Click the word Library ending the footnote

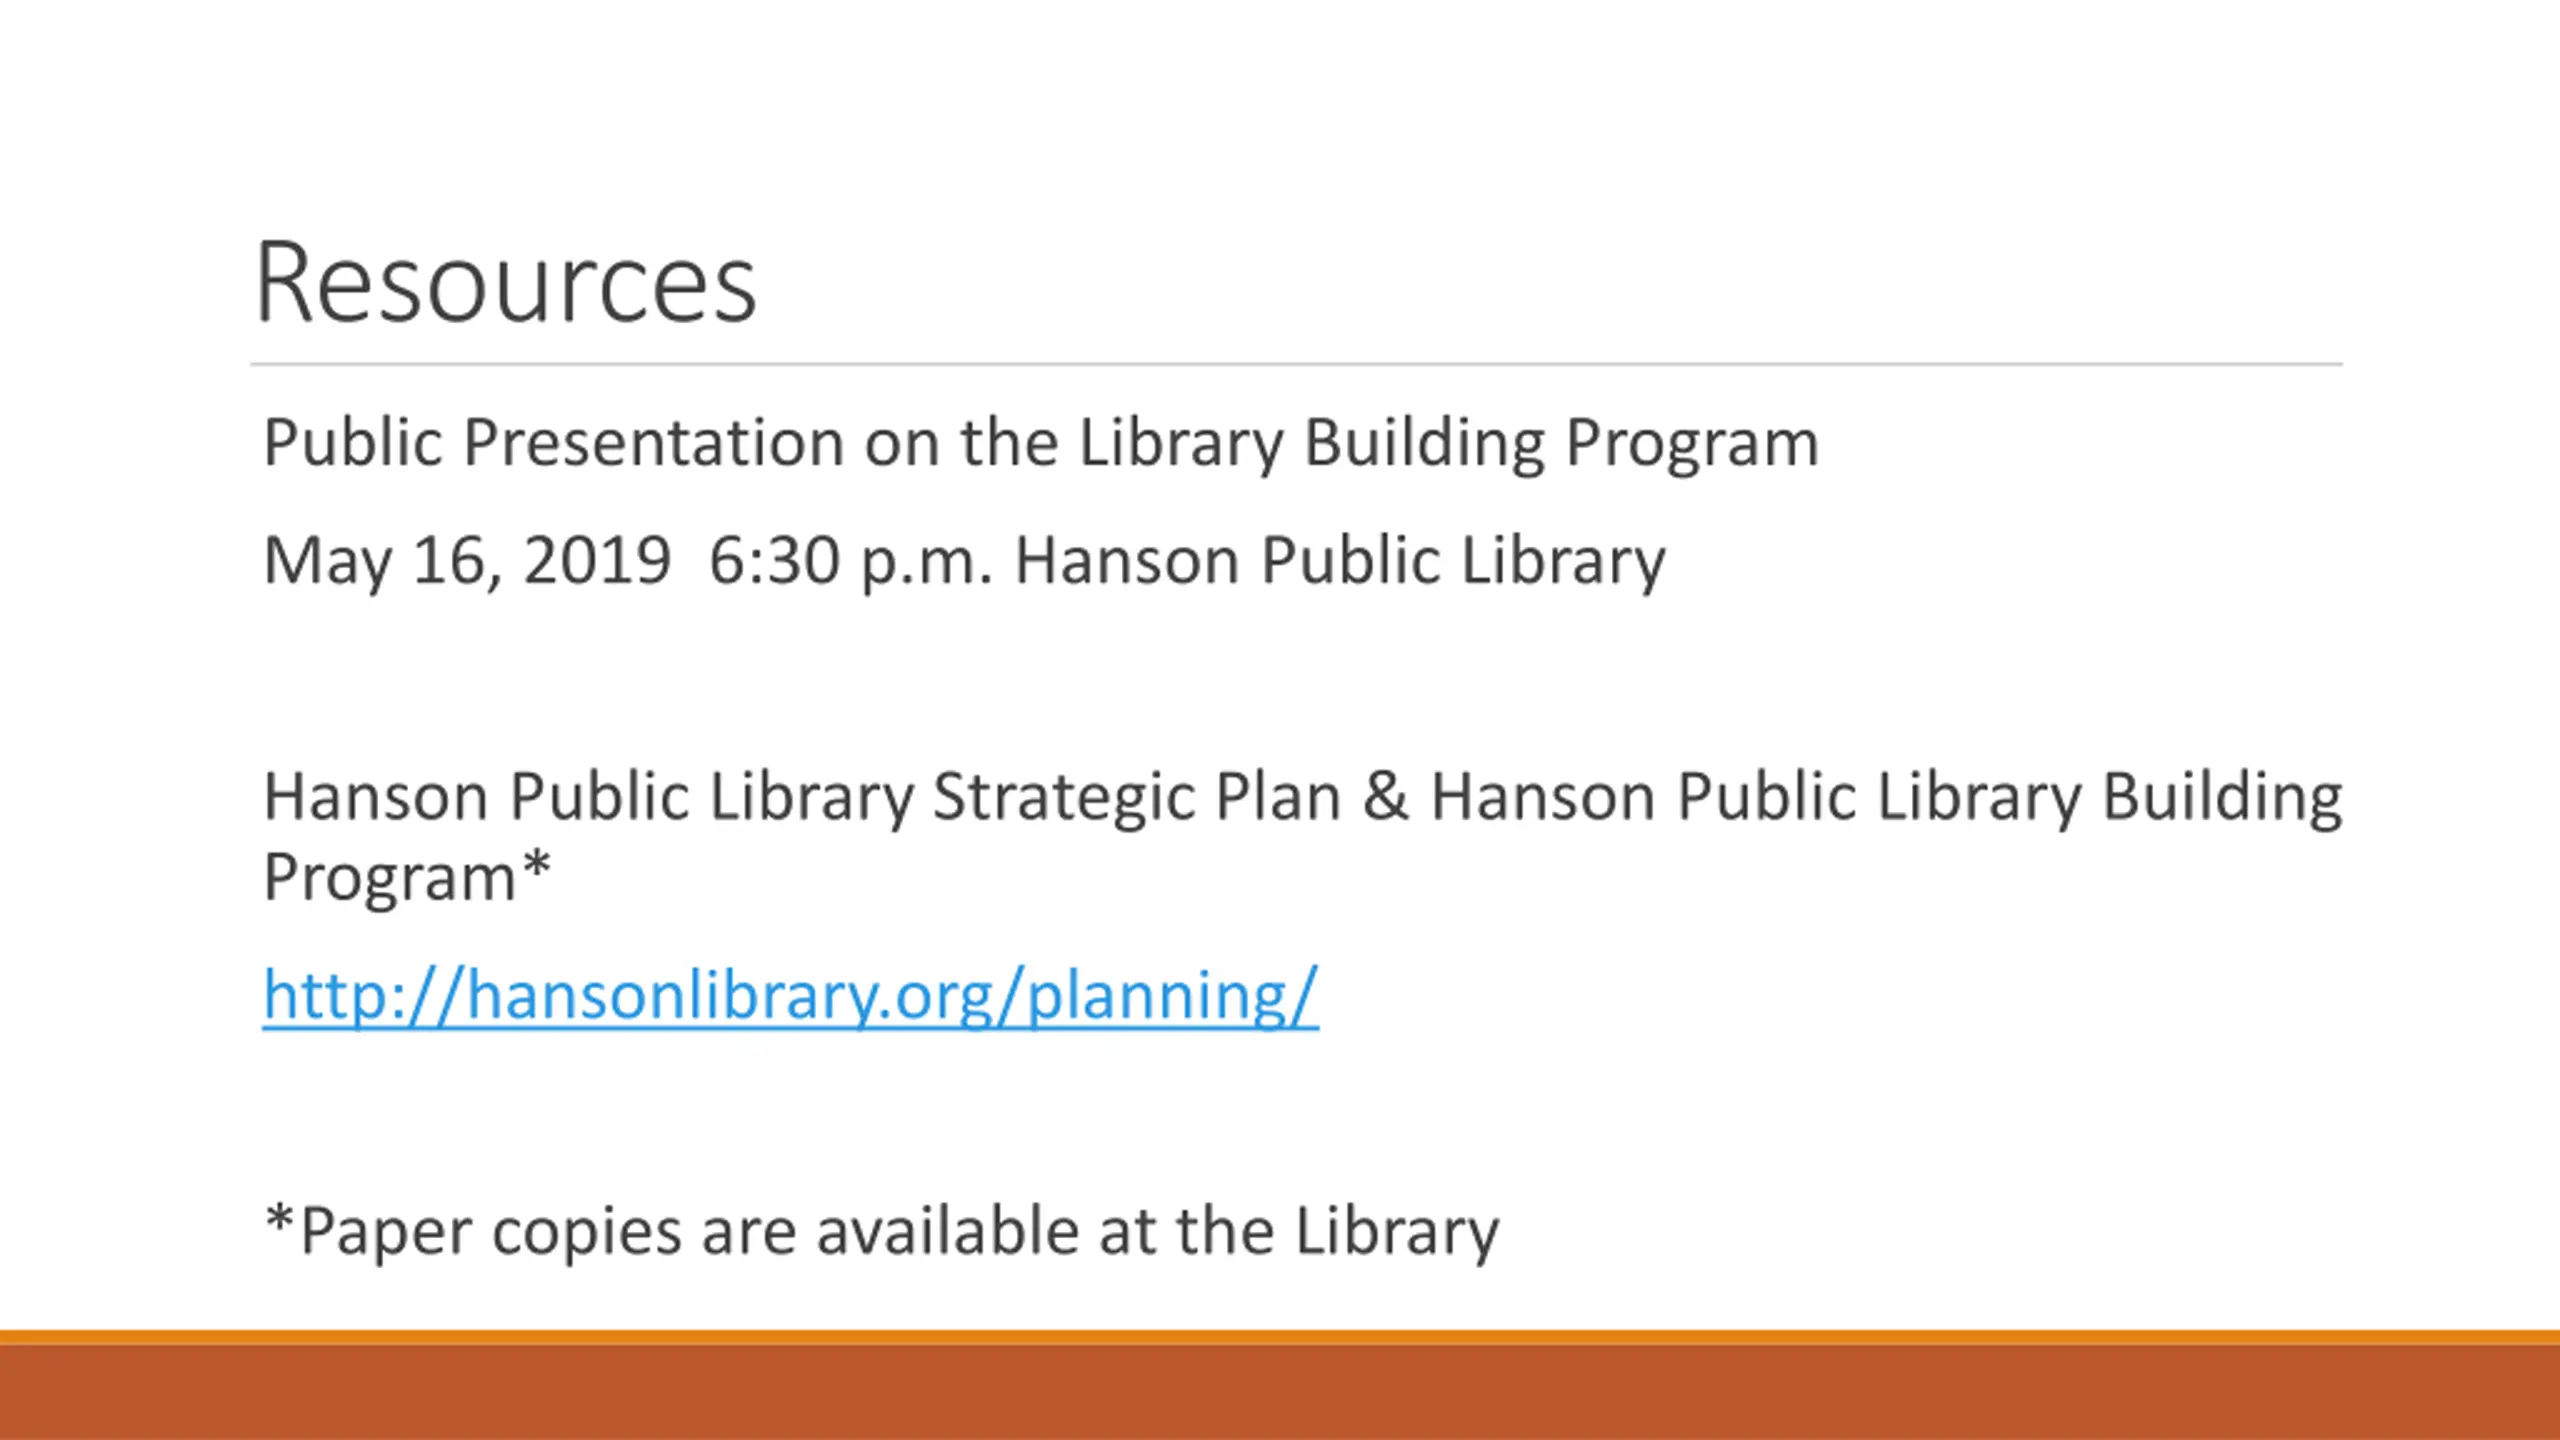[x=1397, y=1231]
